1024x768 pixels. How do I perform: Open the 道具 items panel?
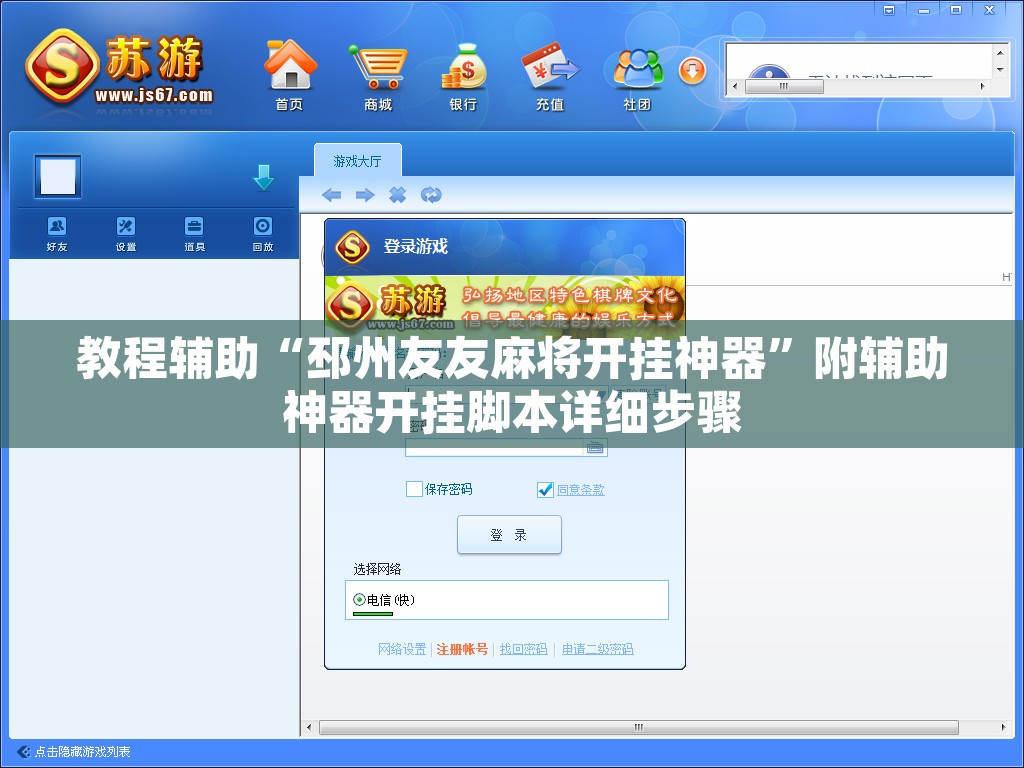click(x=194, y=233)
